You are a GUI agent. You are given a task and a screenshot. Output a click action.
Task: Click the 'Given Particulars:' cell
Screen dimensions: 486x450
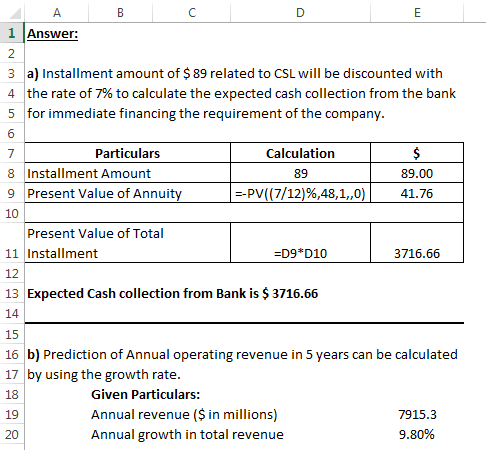click(146, 394)
